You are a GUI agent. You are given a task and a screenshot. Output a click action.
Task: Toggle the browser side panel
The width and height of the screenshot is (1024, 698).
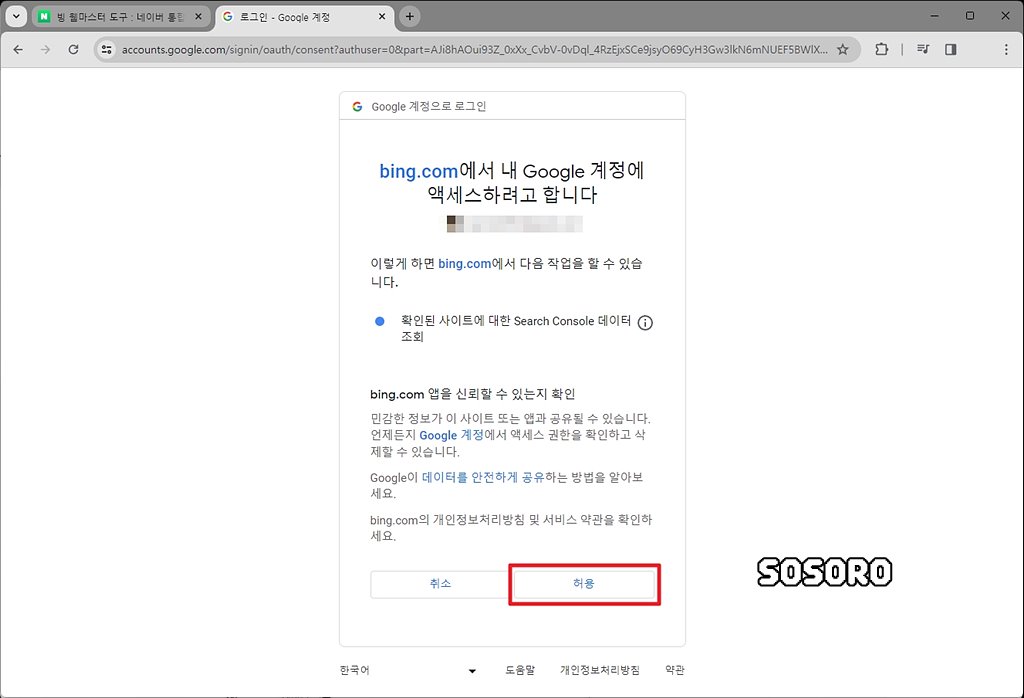951,49
